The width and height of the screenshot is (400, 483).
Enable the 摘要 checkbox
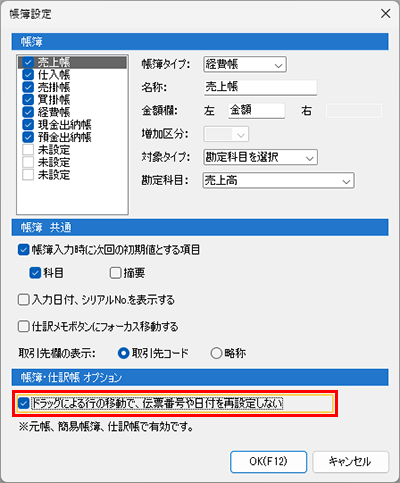click(115, 273)
